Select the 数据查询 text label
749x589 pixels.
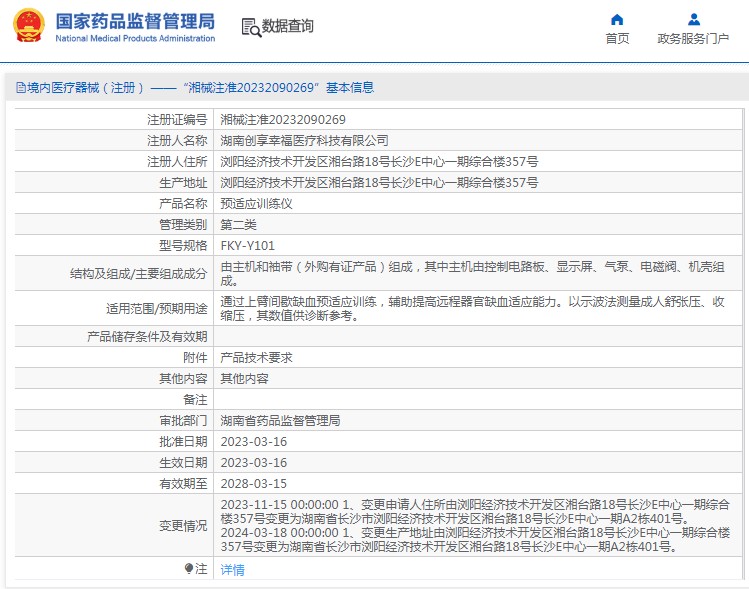click(x=287, y=27)
